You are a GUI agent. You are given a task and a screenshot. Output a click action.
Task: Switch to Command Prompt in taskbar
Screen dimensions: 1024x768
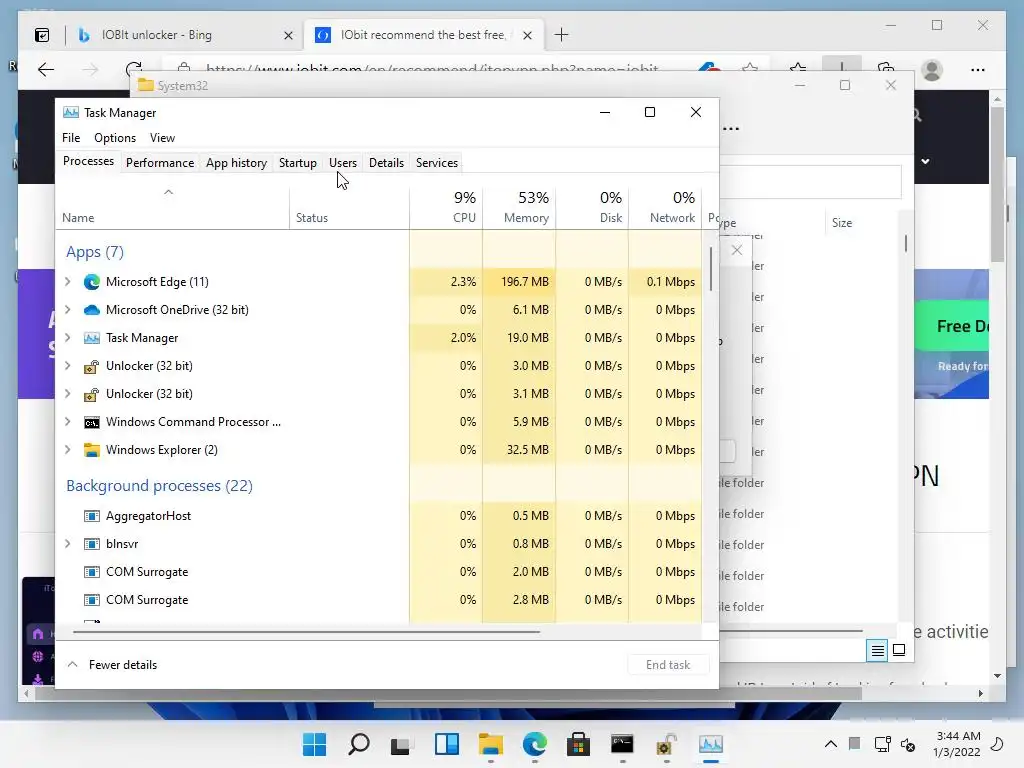coord(622,744)
